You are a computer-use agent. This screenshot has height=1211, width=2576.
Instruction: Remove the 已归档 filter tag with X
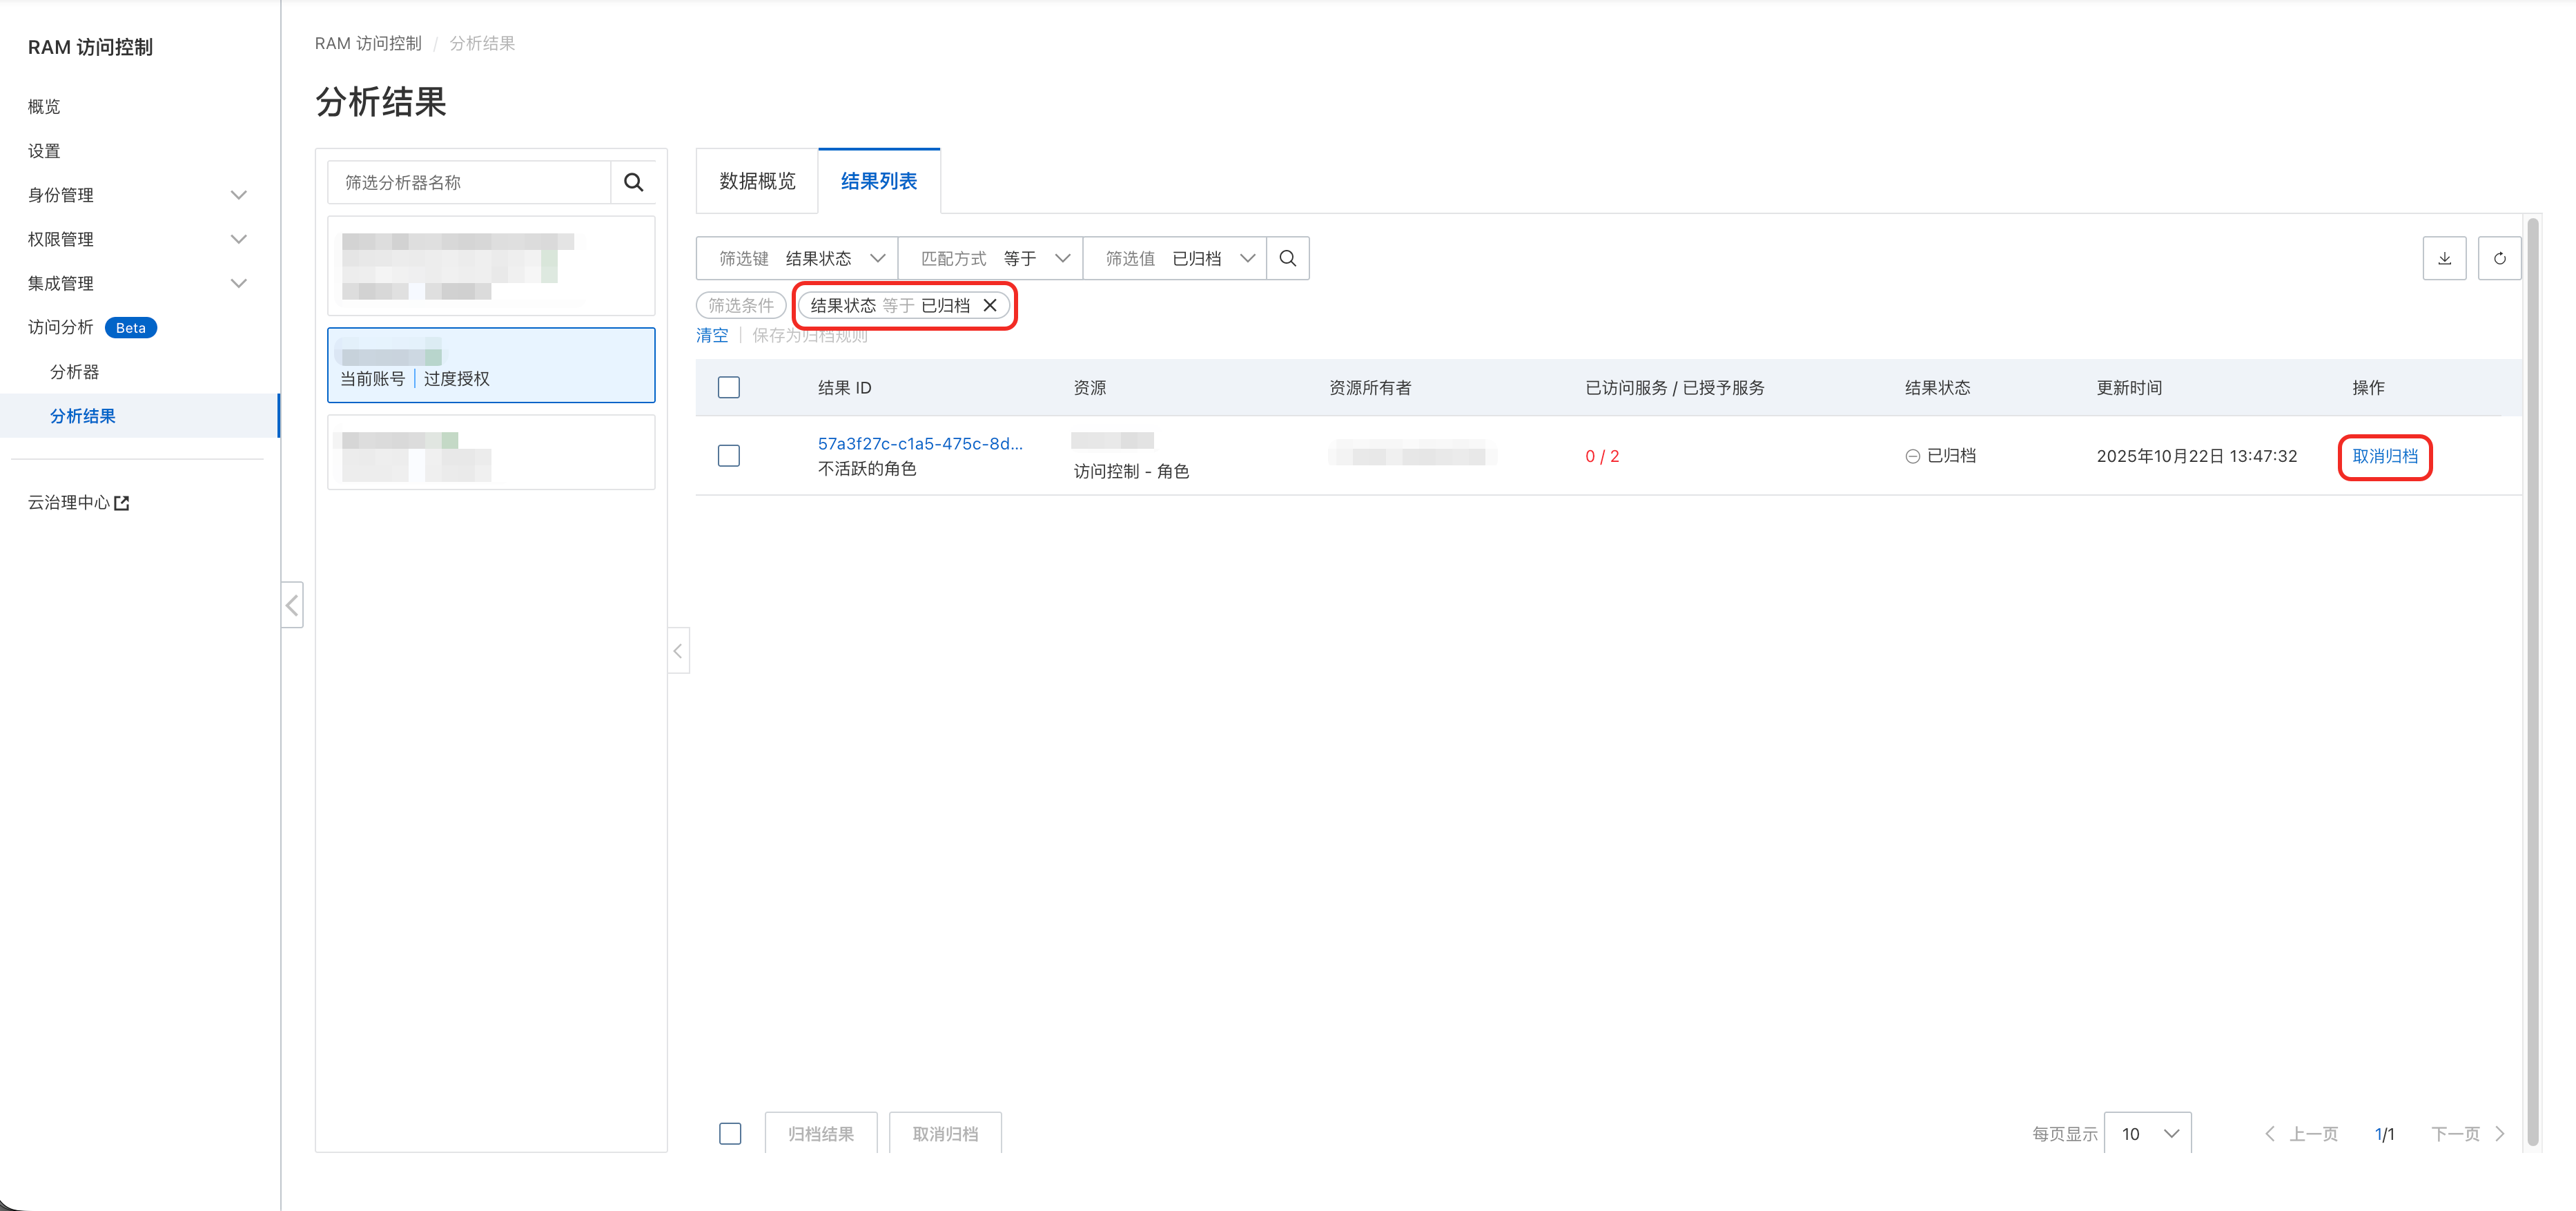990,305
